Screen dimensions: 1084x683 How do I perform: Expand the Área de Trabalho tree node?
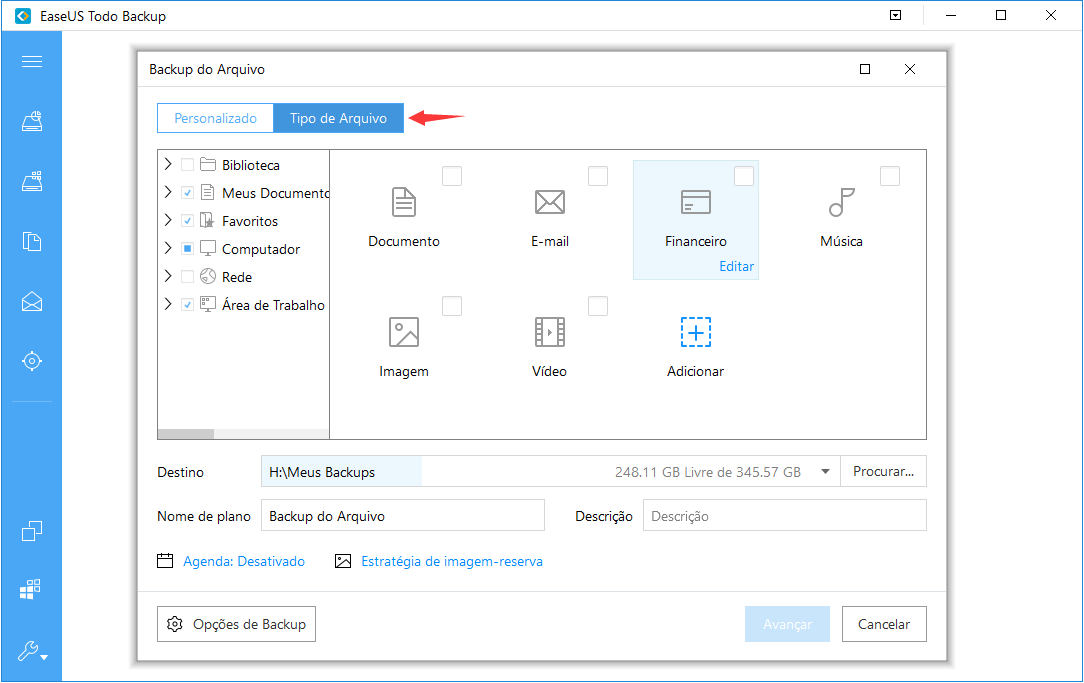point(168,303)
